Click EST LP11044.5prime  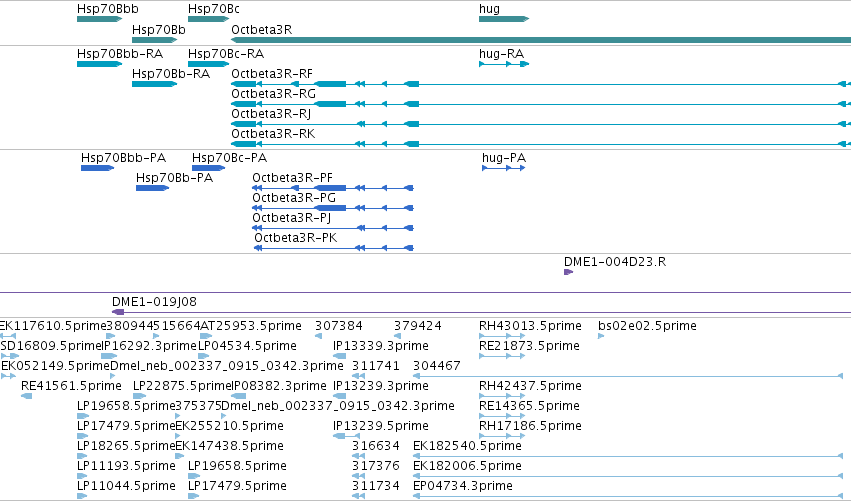point(126,486)
